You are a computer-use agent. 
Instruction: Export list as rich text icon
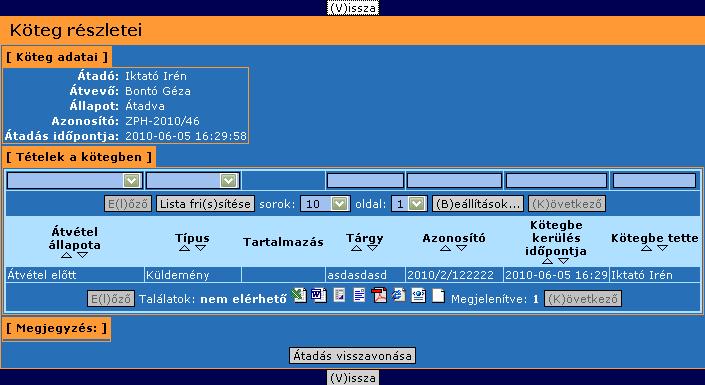pyautogui.click(x=359, y=295)
